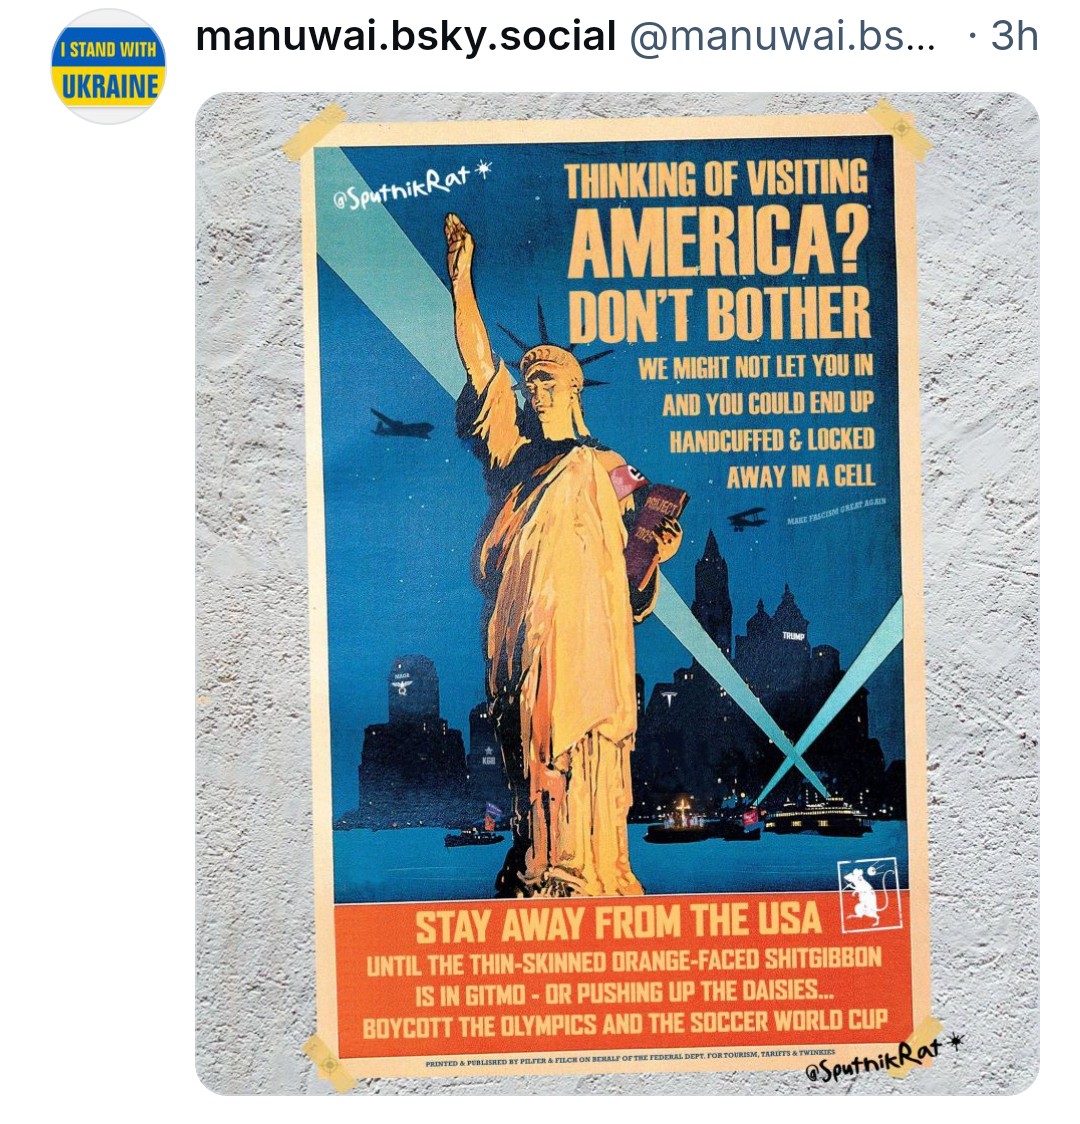Click the biplane silhouette near 'Make Fascism Great Again'

747,518
